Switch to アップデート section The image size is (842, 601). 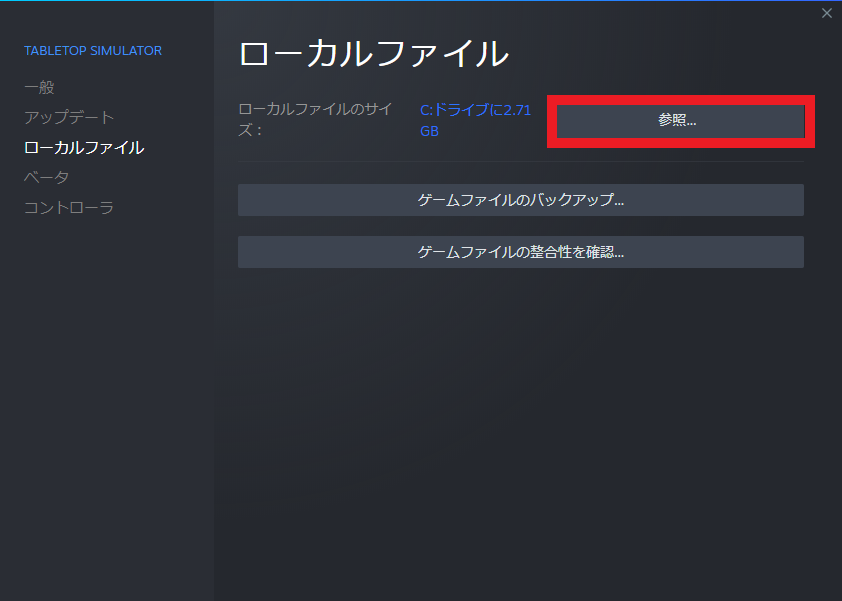(x=69, y=117)
